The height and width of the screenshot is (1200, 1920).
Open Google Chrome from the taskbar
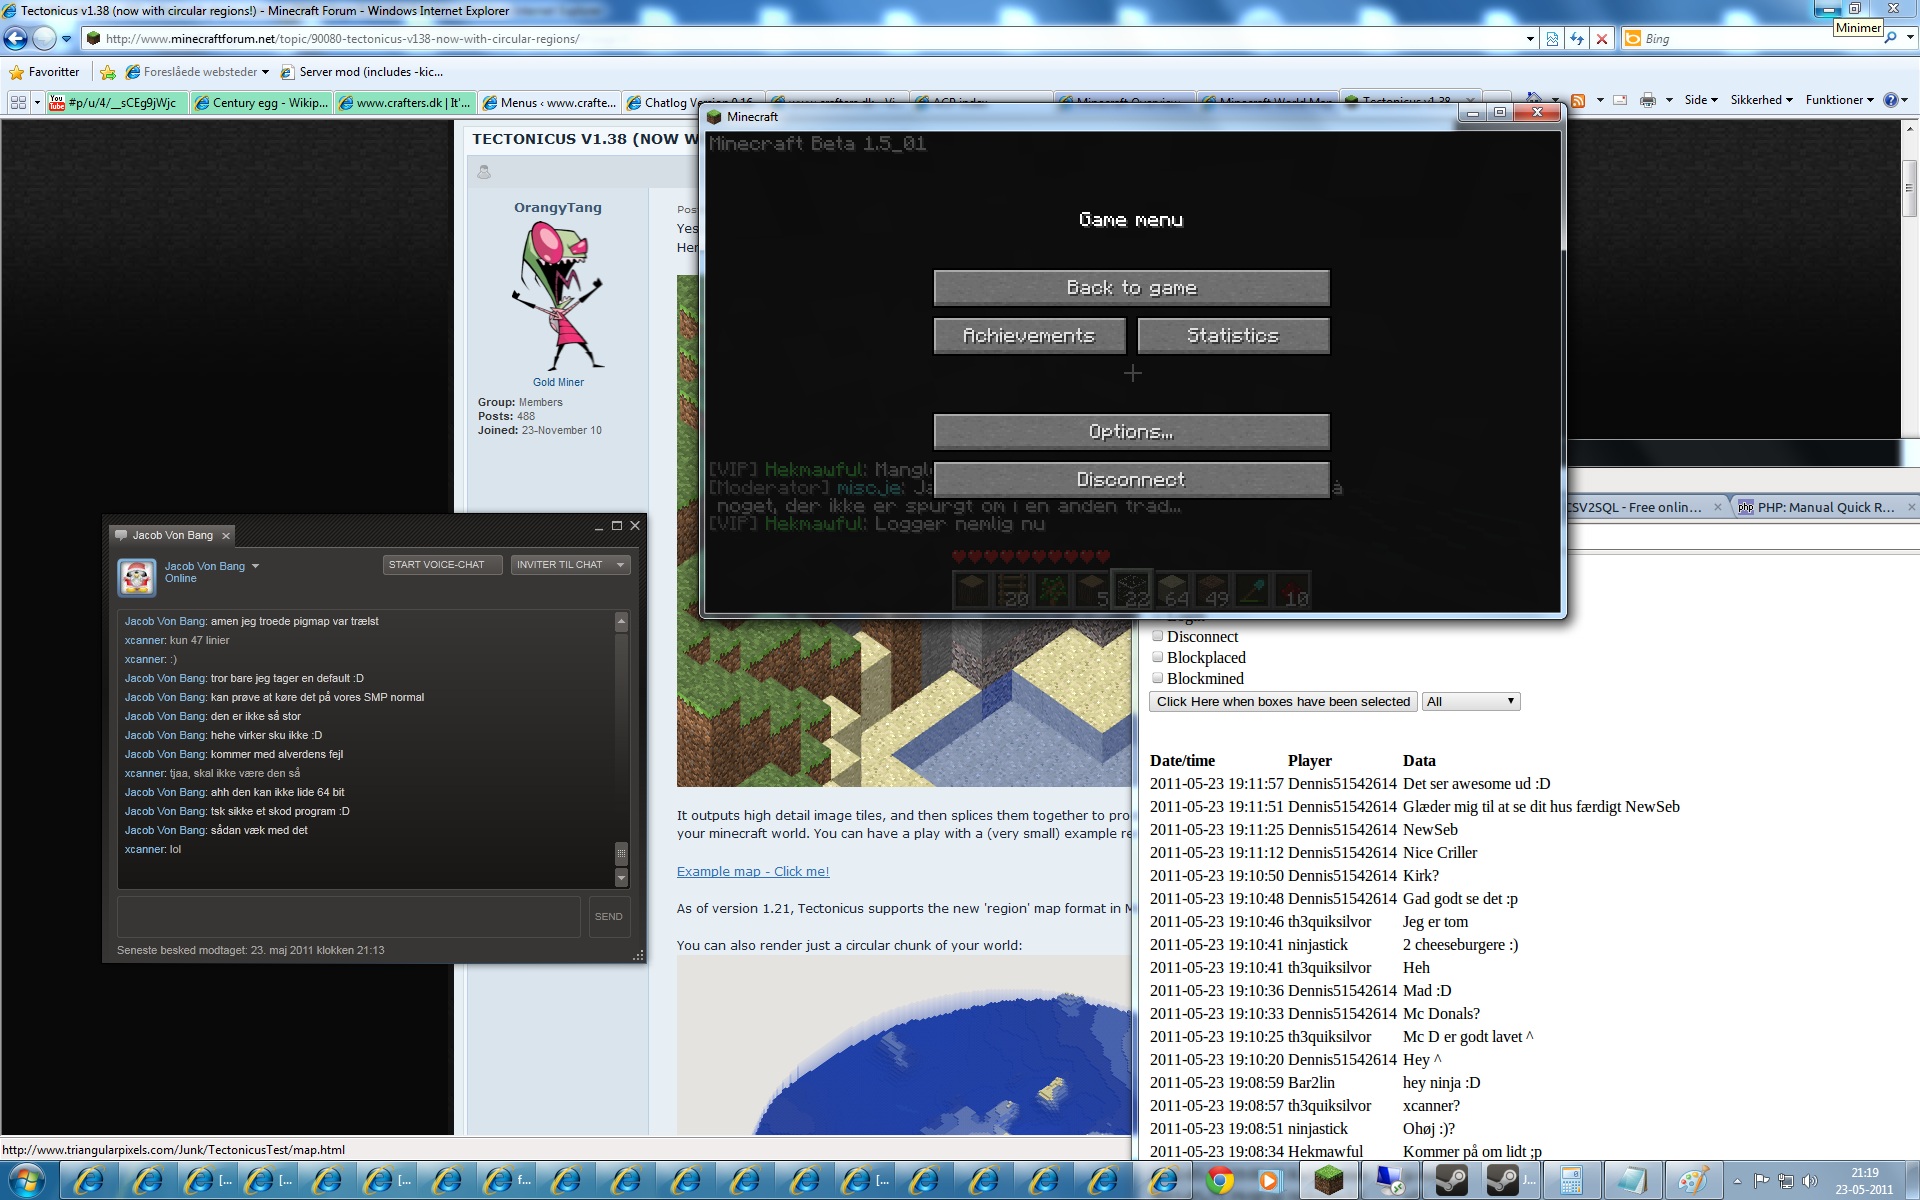click(x=1219, y=1181)
